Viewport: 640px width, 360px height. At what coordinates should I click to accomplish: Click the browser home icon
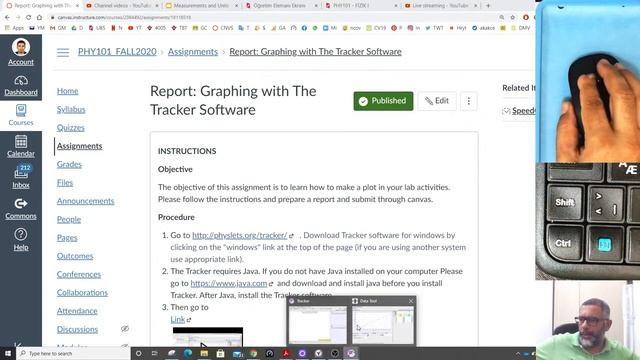(x=39, y=18)
